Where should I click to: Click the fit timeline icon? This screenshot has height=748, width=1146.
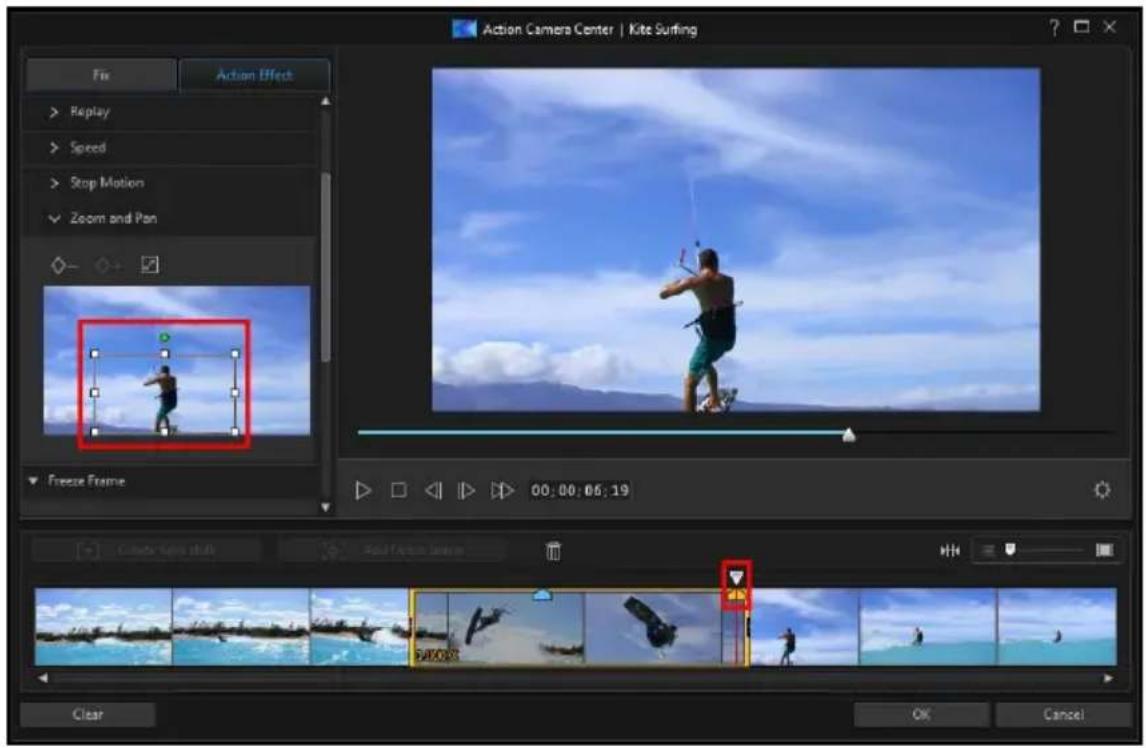pyautogui.click(x=949, y=550)
